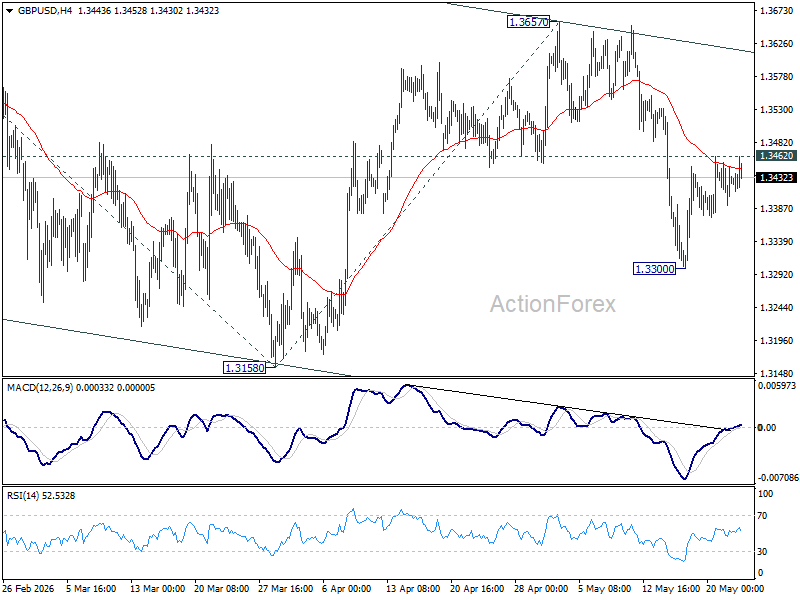Select the 1.31580 low price label
The image size is (800, 600).
245,368
